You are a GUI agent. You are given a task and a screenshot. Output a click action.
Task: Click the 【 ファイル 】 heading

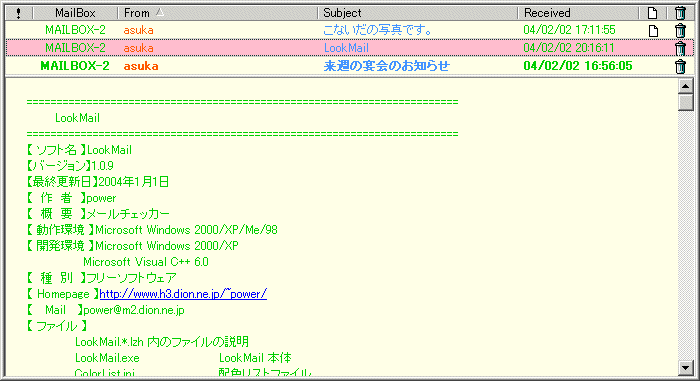coord(56,326)
